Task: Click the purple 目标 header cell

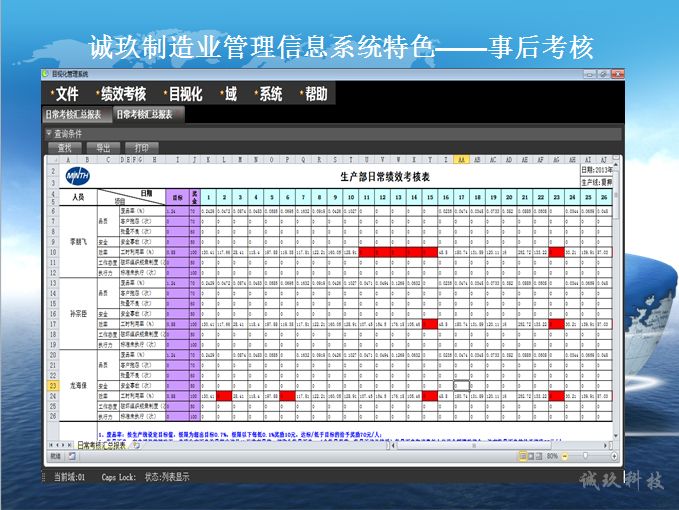Action: 178,197
